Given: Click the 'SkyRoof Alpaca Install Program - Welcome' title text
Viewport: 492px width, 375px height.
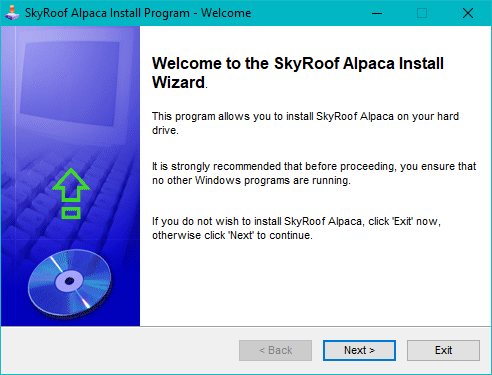Looking at the screenshot, I should pos(138,13).
